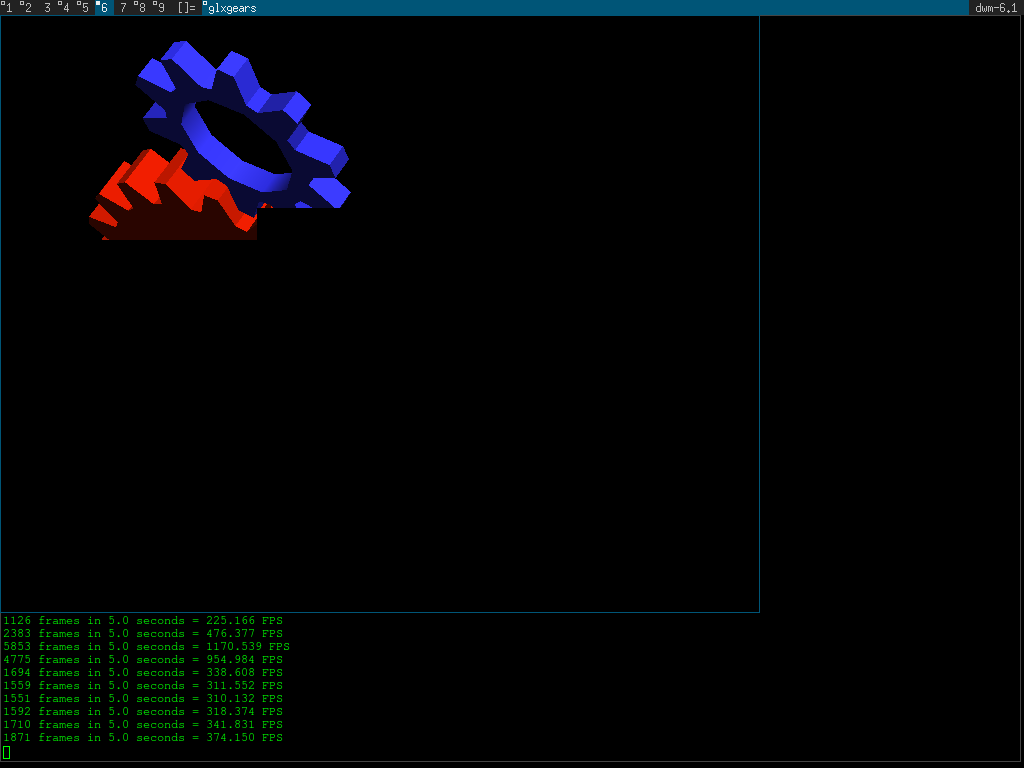Select workspace tag 3

47,8
